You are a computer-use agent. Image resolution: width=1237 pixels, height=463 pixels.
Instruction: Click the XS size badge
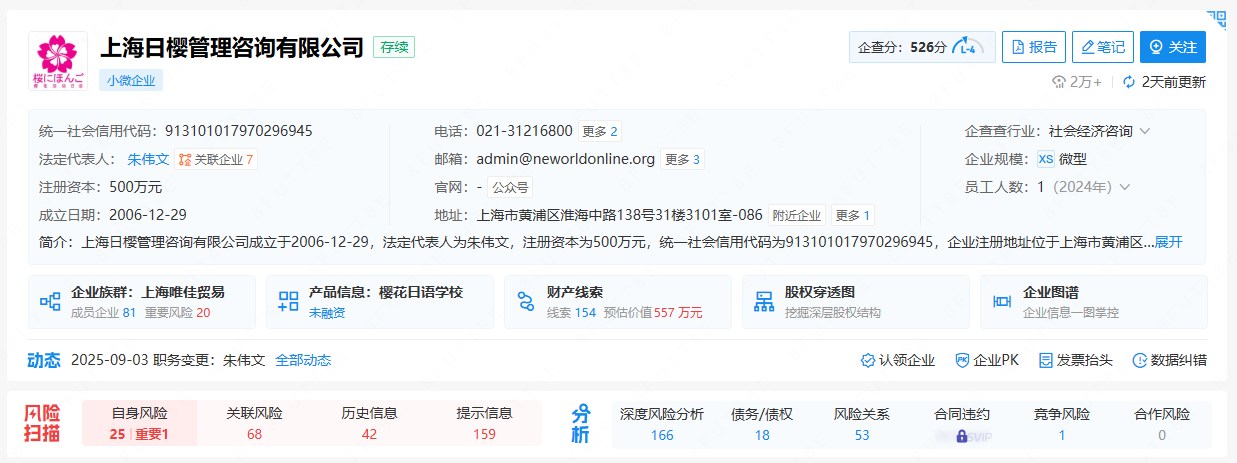(1045, 159)
